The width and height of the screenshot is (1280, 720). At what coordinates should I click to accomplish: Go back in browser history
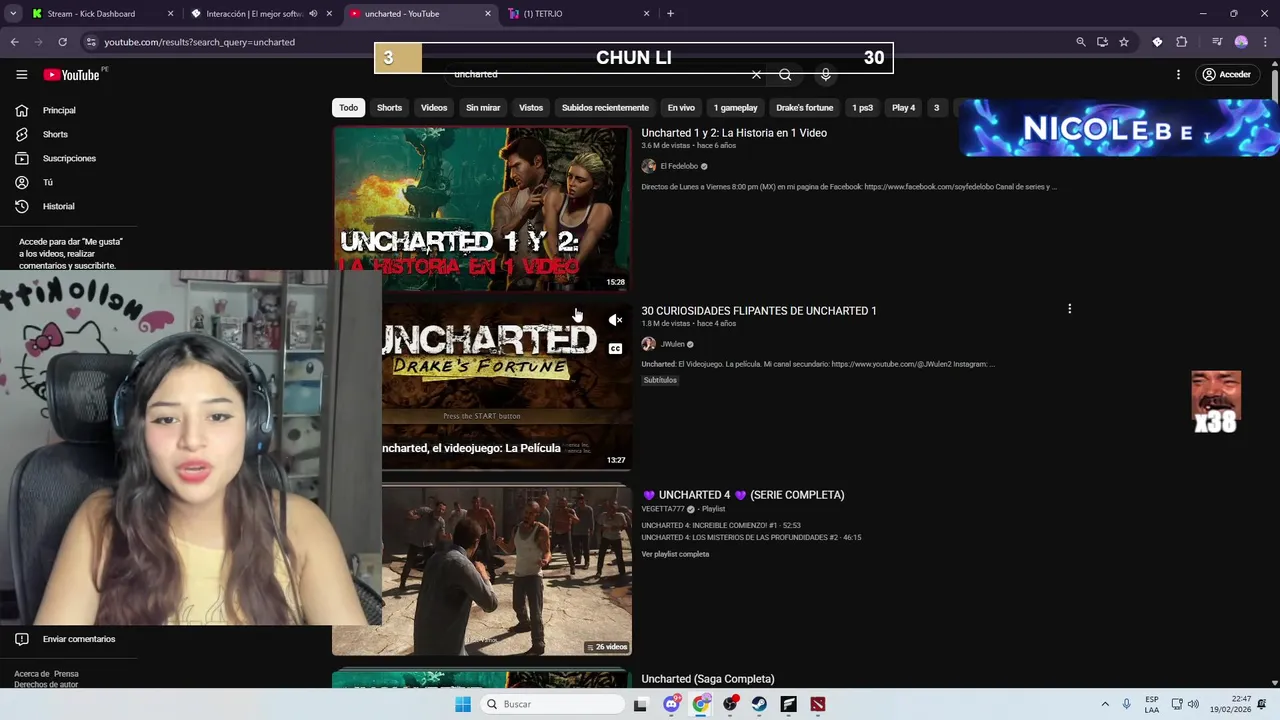(14, 42)
